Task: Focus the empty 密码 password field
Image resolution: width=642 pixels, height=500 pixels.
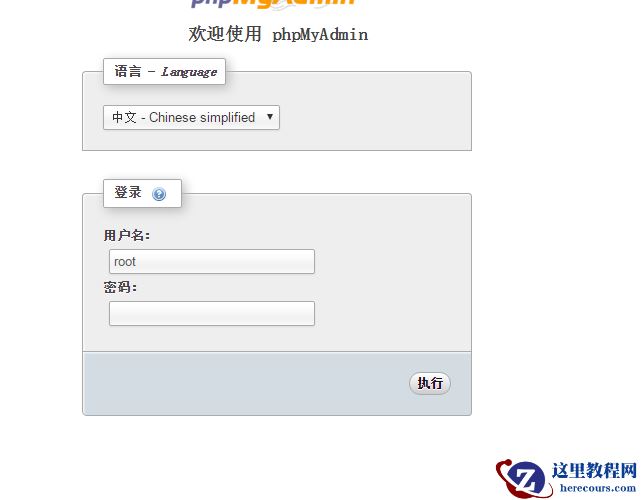Action: click(212, 313)
